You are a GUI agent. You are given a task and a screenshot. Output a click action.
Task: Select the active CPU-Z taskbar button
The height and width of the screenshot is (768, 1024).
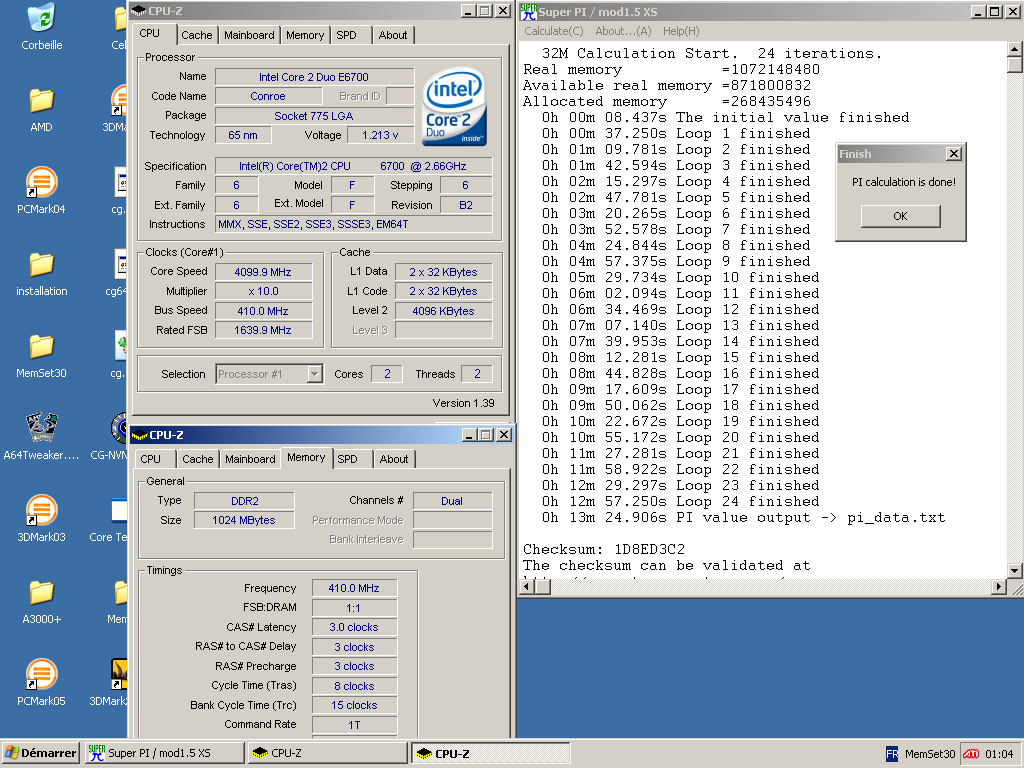(490, 753)
